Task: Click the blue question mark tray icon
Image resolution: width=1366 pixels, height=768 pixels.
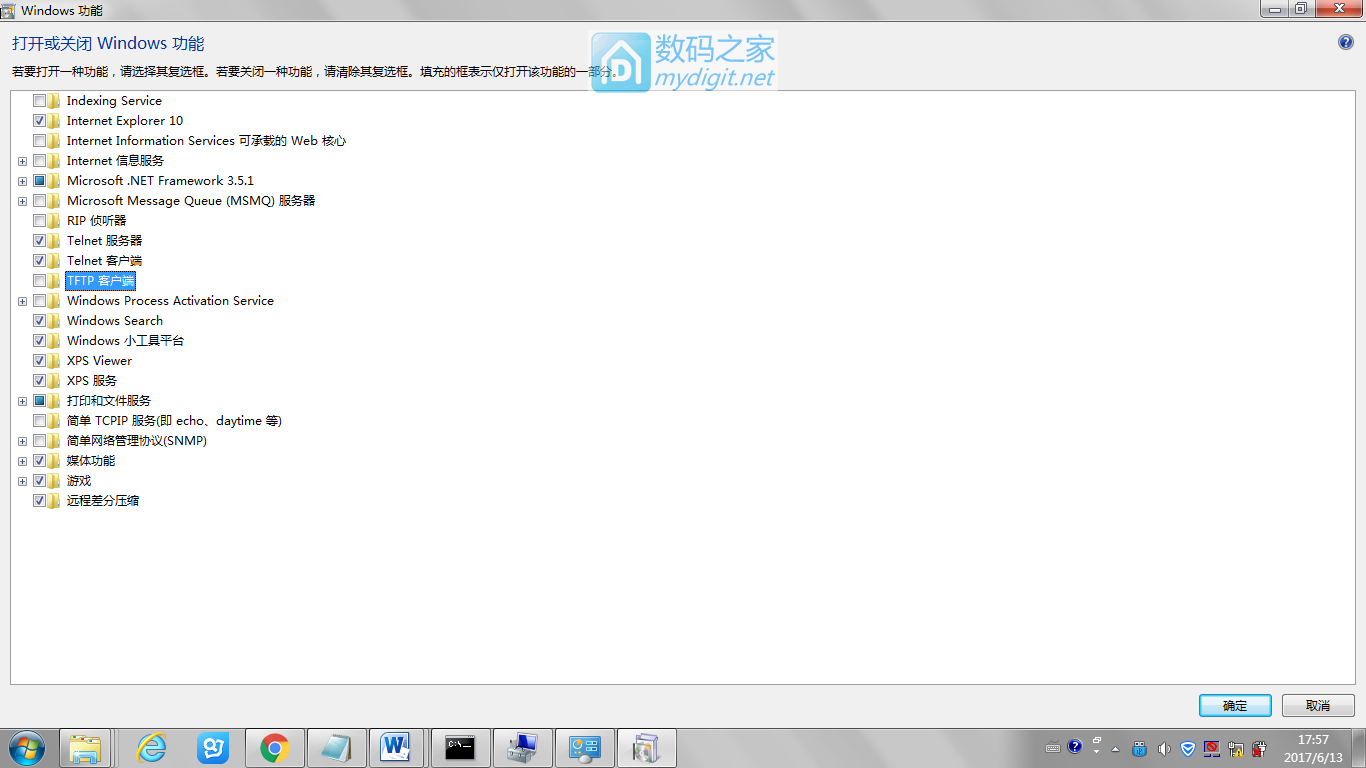Action: pos(1075,747)
